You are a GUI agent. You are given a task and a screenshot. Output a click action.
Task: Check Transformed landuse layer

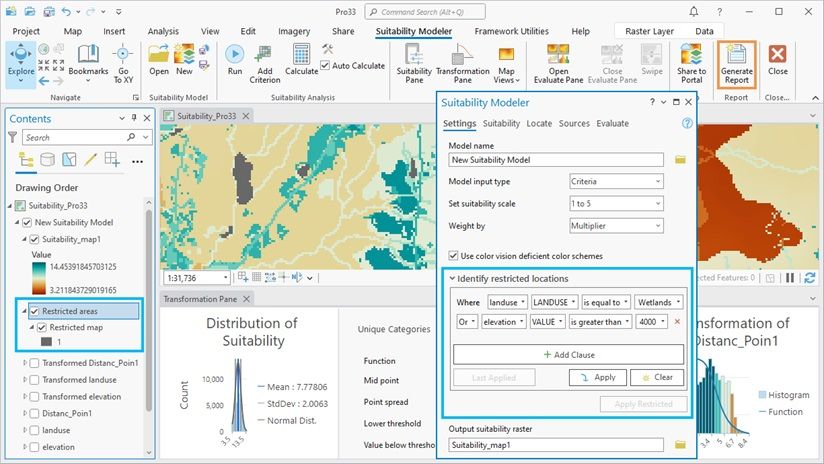pos(34,380)
